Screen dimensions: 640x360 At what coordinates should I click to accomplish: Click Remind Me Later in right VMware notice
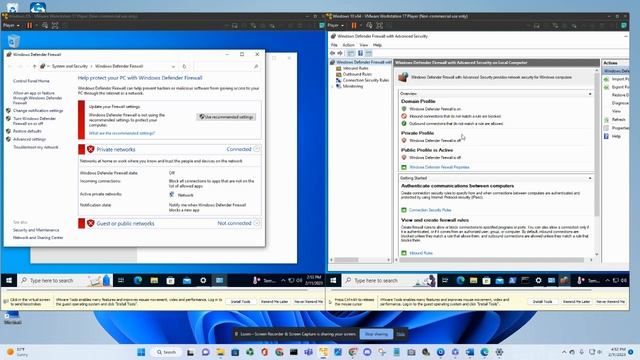[x=576, y=302]
